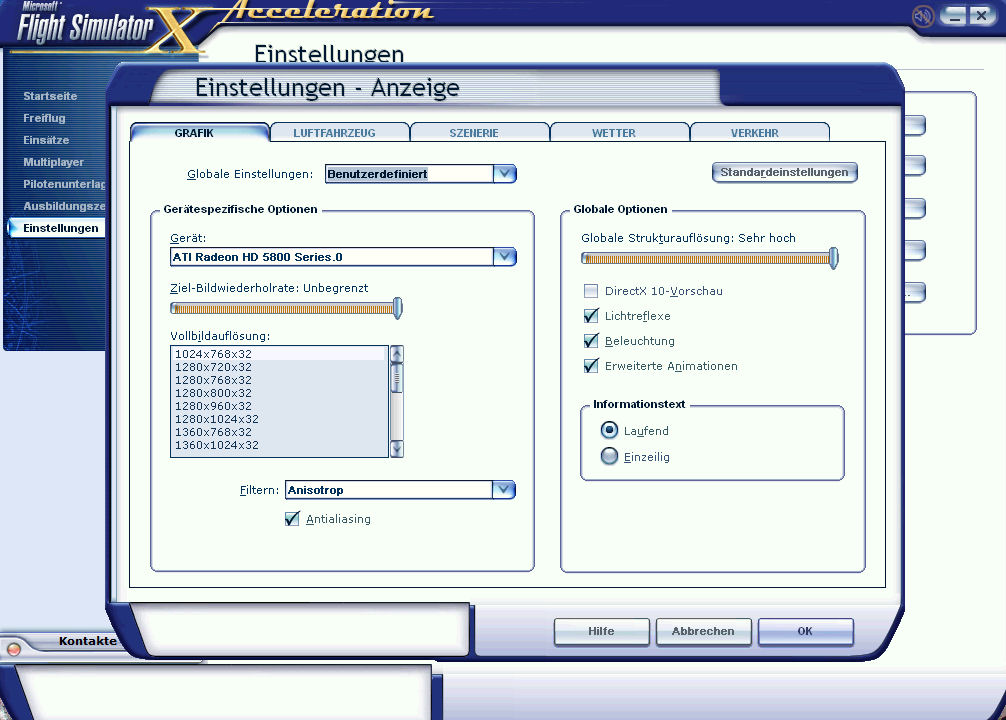Select the VERKEHR tab
This screenshot has height=720, width=1006.
(x=754, y=133)
